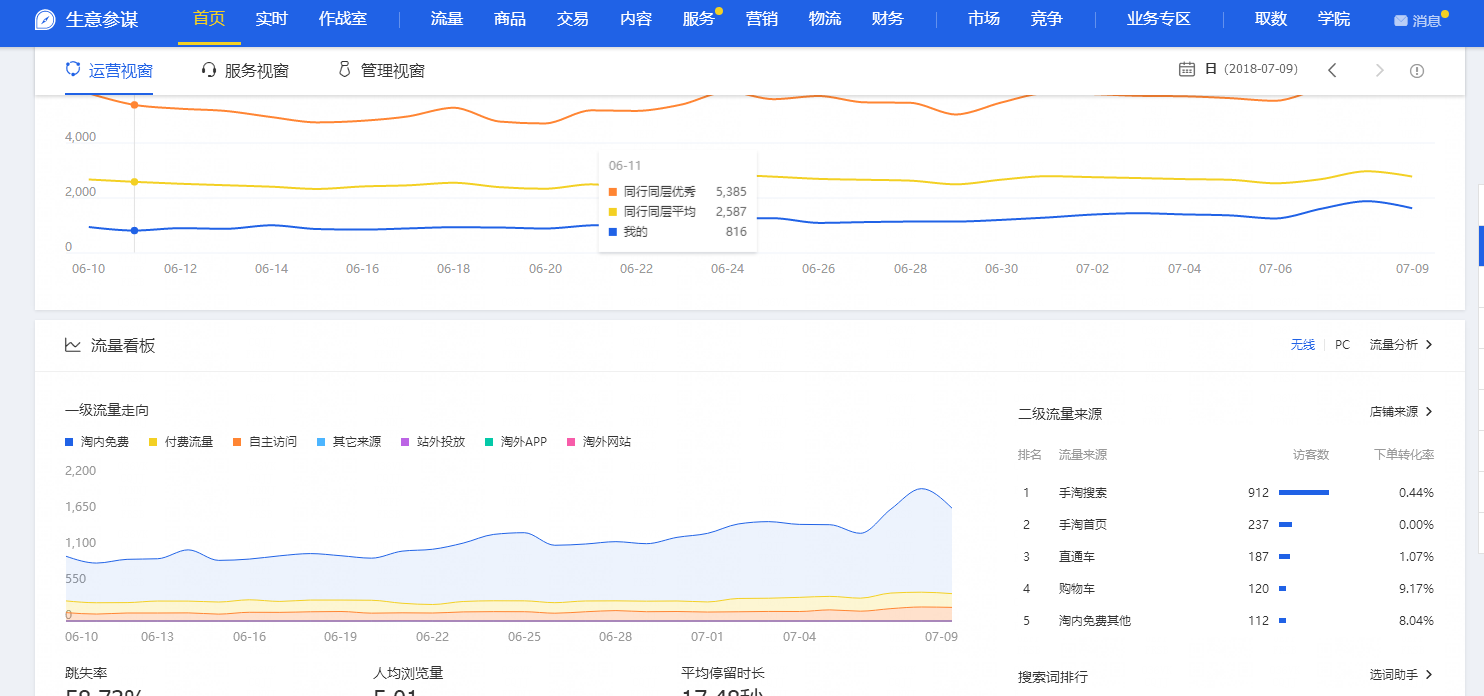Click the 06-11 data point on blue line
The image size is (1484, 696).
(x=134, y=231)
